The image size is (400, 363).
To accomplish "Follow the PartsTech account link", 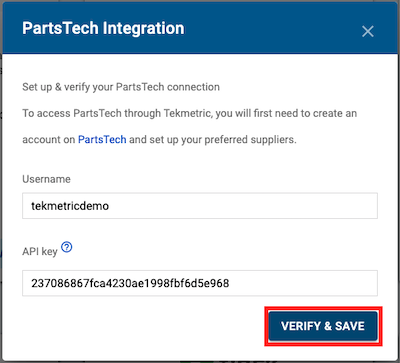I will pos(102,139).
